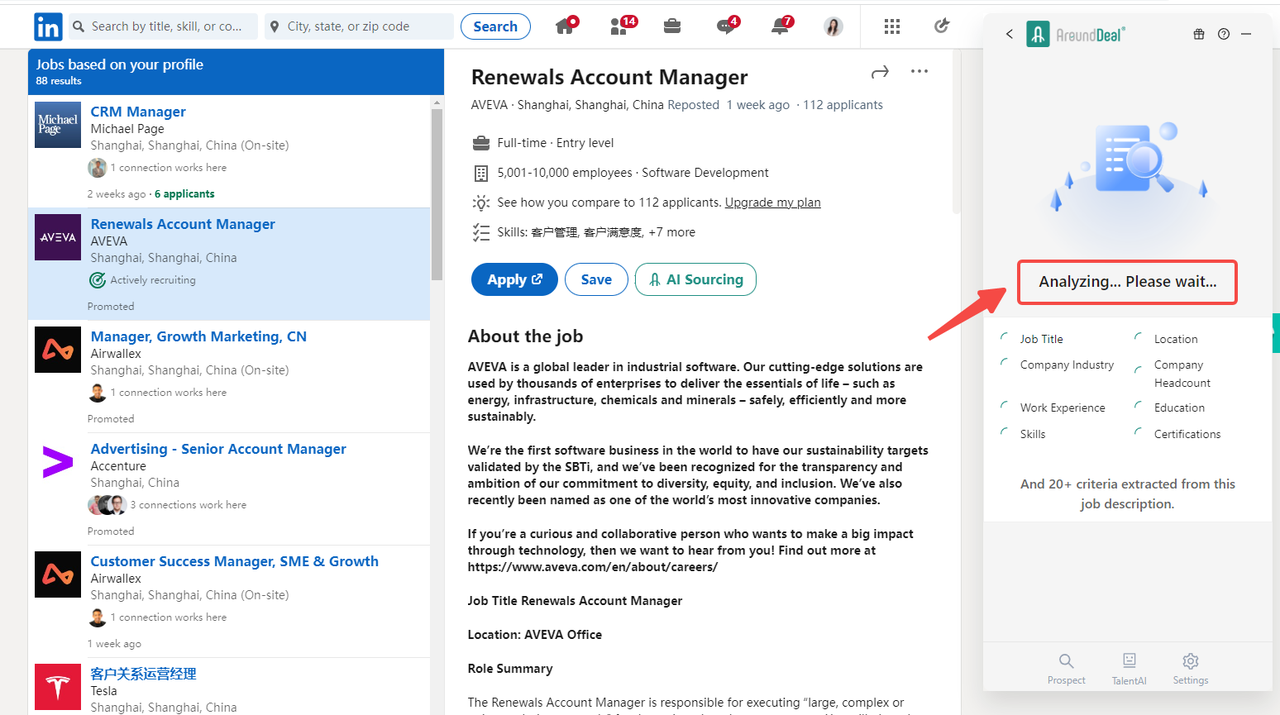The image size is (1280, 715).
Task: Click the AroundDeal gift icon
Action: click(1199, 34)
